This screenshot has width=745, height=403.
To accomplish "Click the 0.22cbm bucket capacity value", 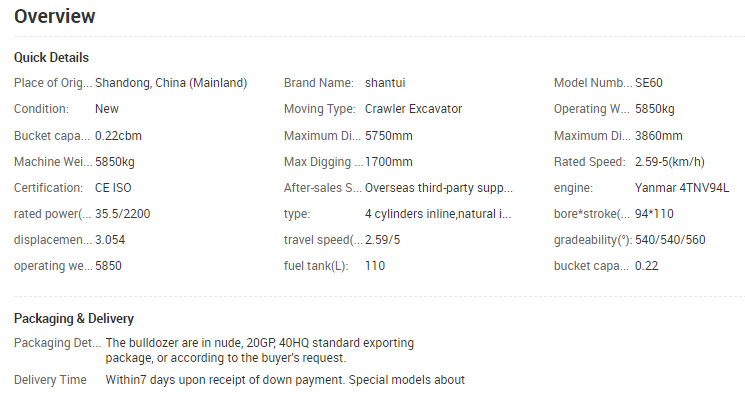I will tap(118, 136).
